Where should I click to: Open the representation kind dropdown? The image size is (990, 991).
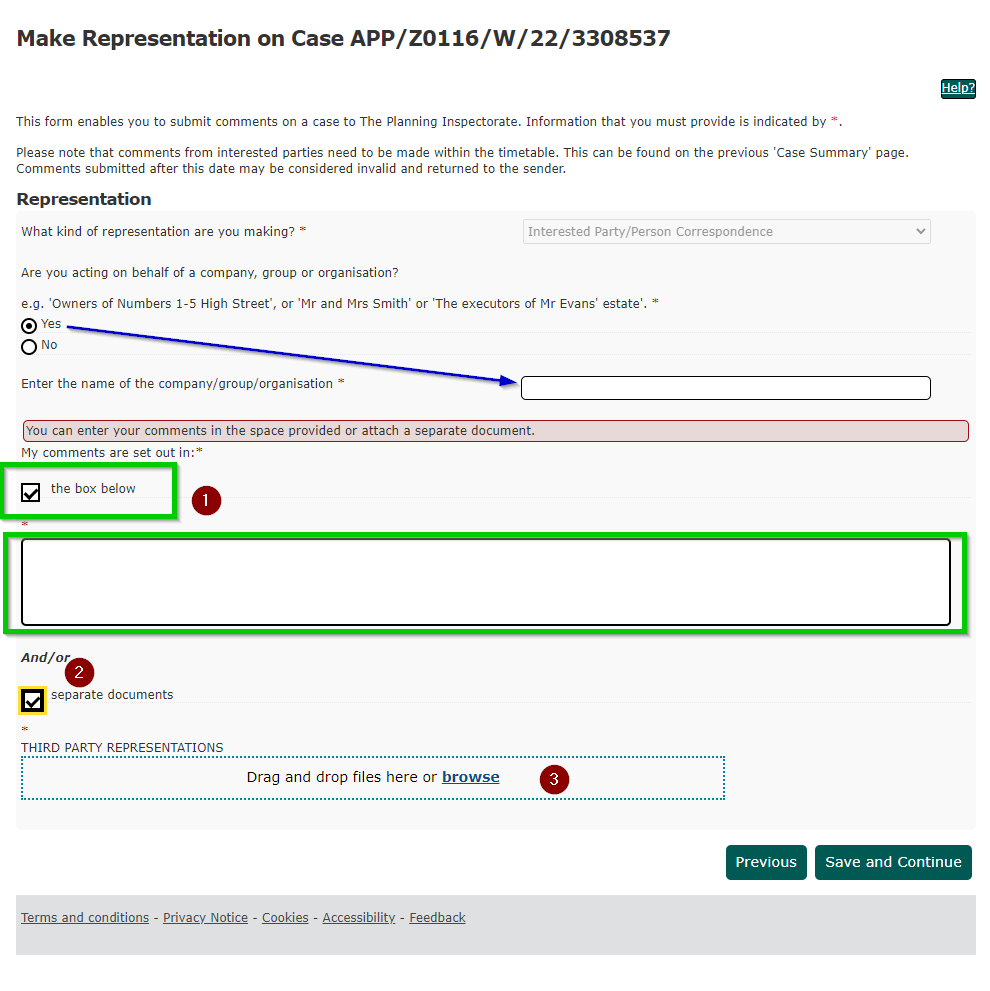726,232
